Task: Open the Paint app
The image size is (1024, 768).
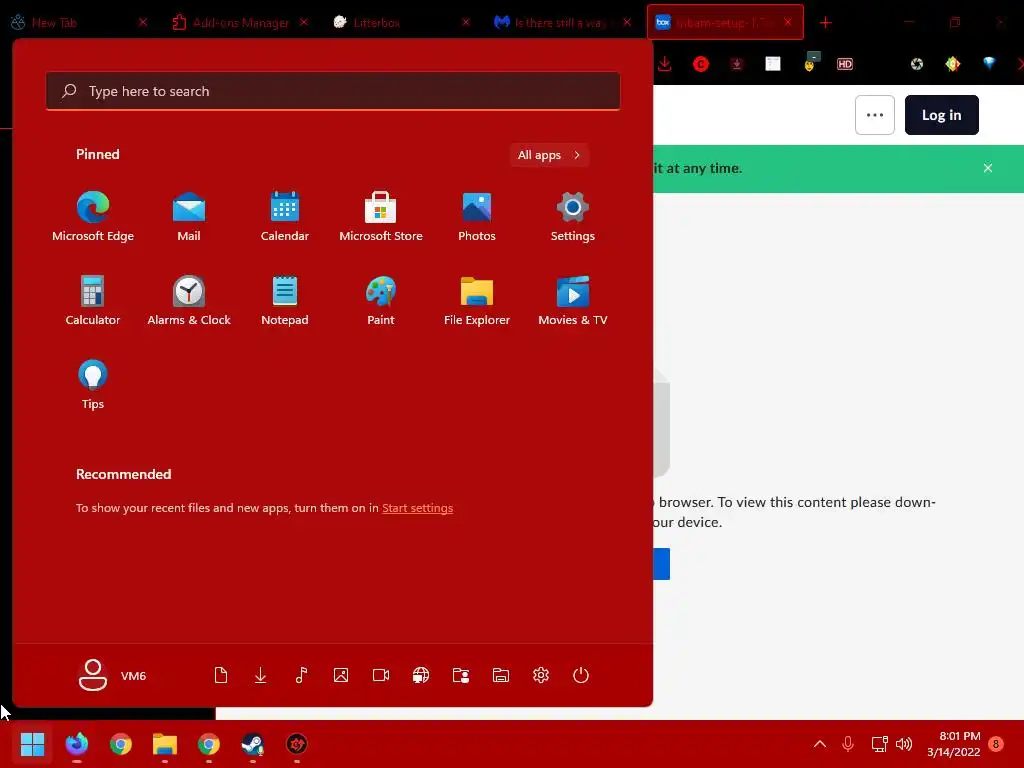Action: [x=381, y=300]
